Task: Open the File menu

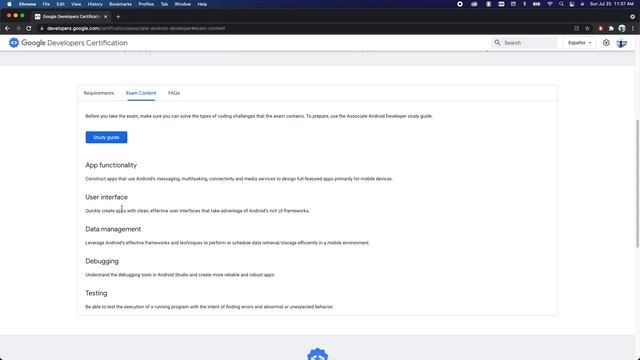Action: click(46, 4)
